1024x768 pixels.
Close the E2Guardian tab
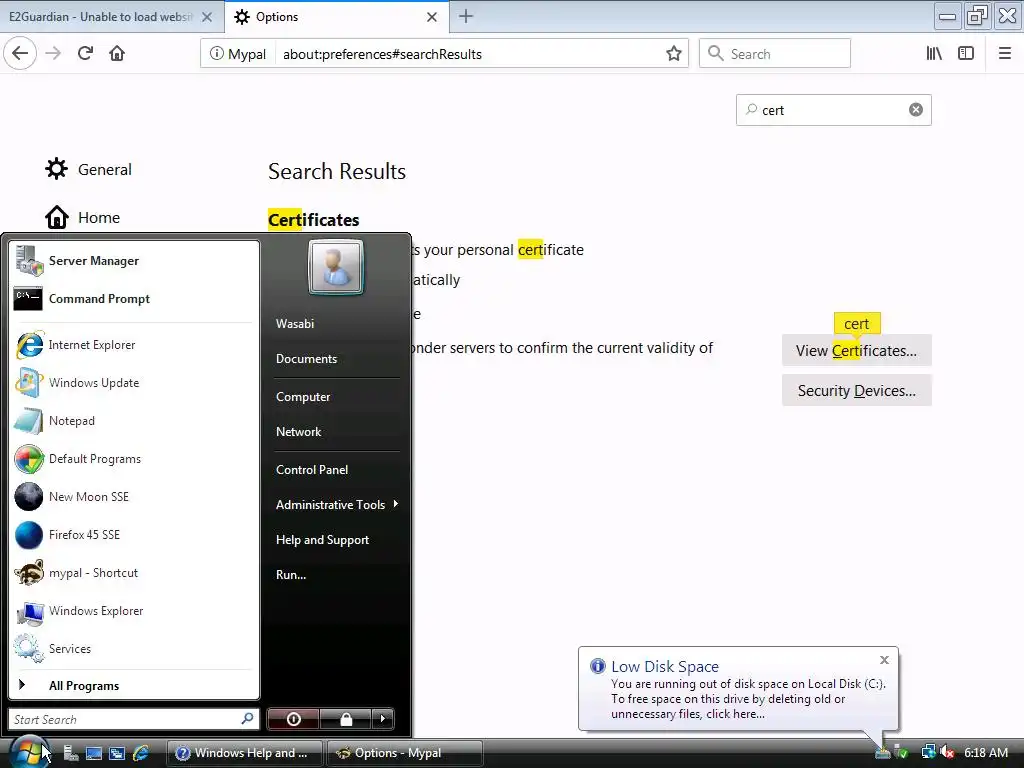[x=207, y=17]
